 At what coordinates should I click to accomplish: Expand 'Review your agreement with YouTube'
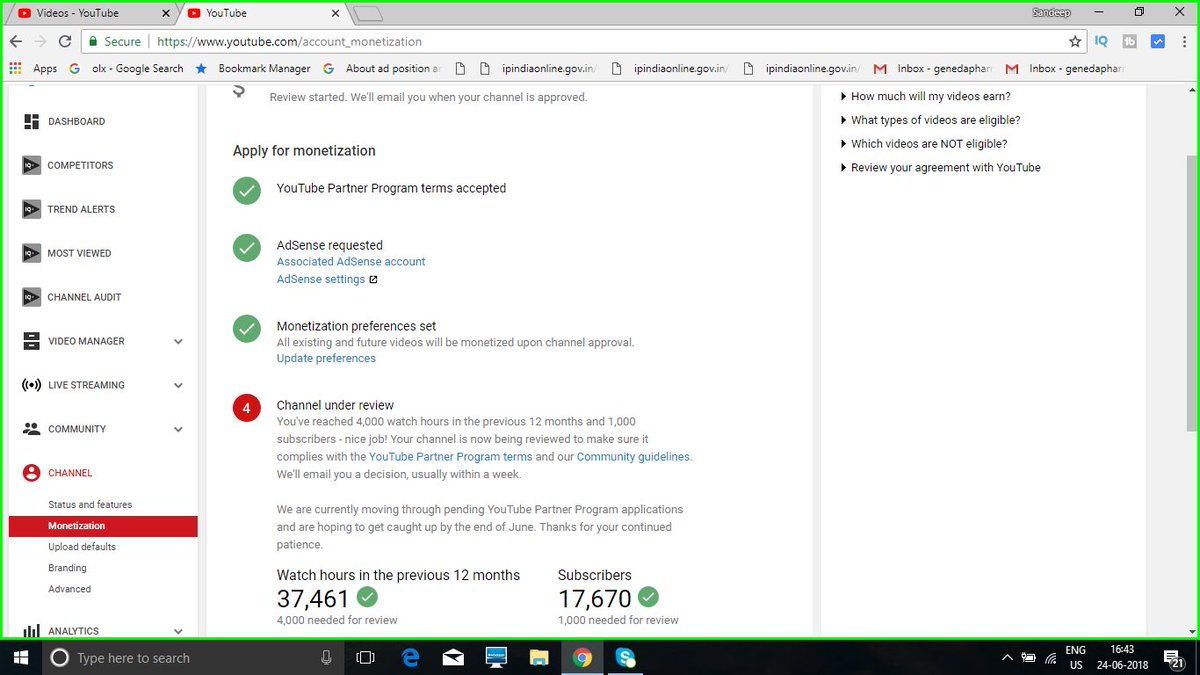[x=941, y=168]
